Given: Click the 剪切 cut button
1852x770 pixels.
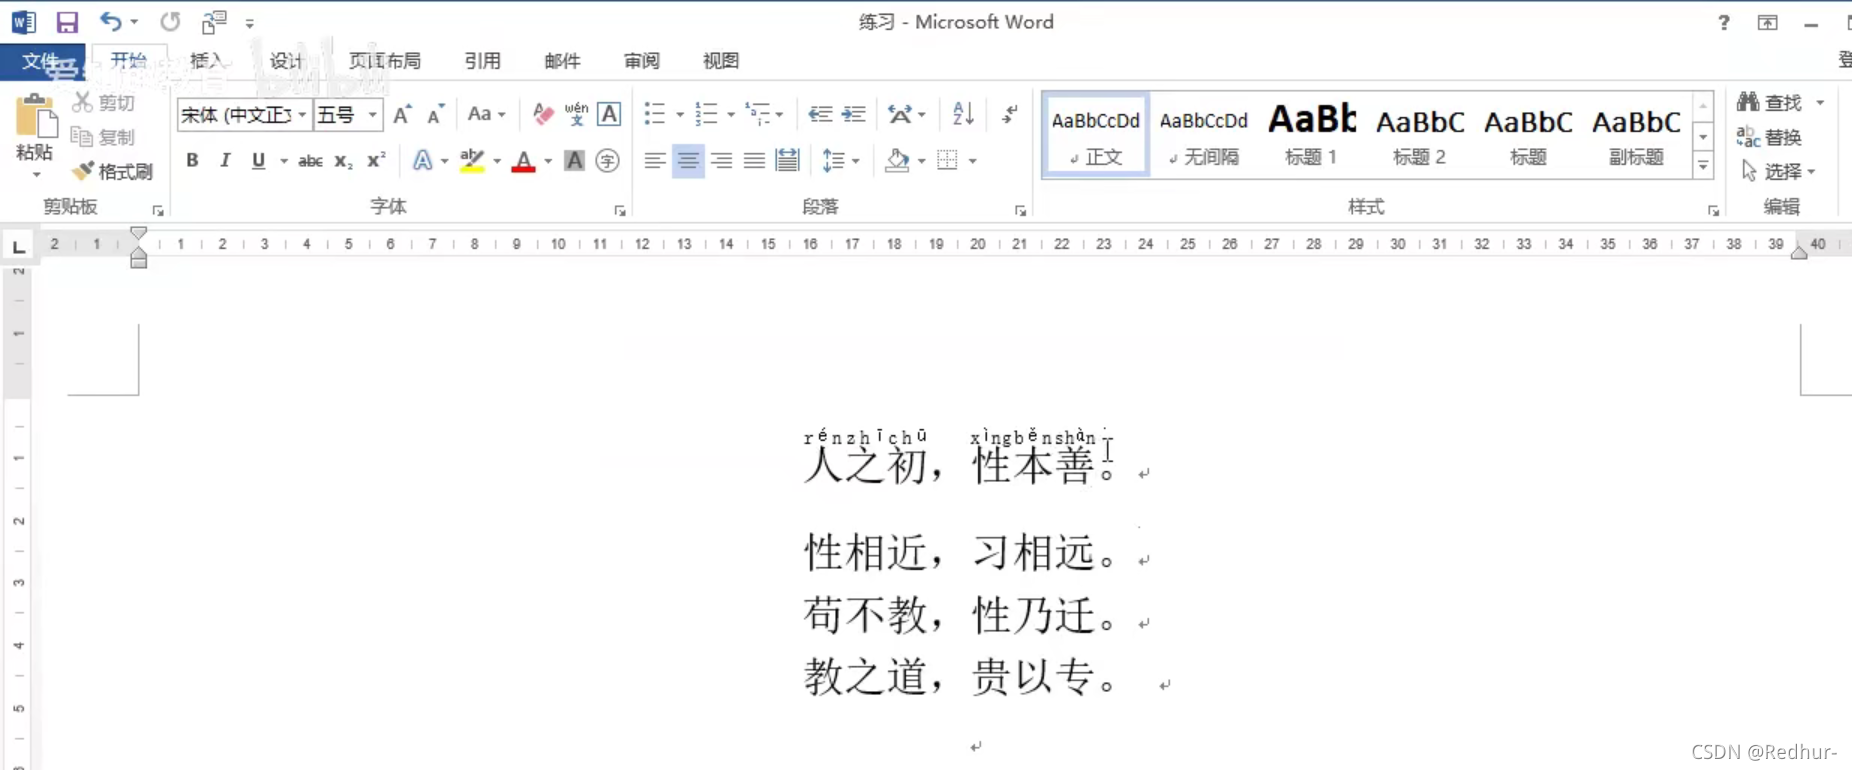Looking at the screenshot, I should (104, 102).
